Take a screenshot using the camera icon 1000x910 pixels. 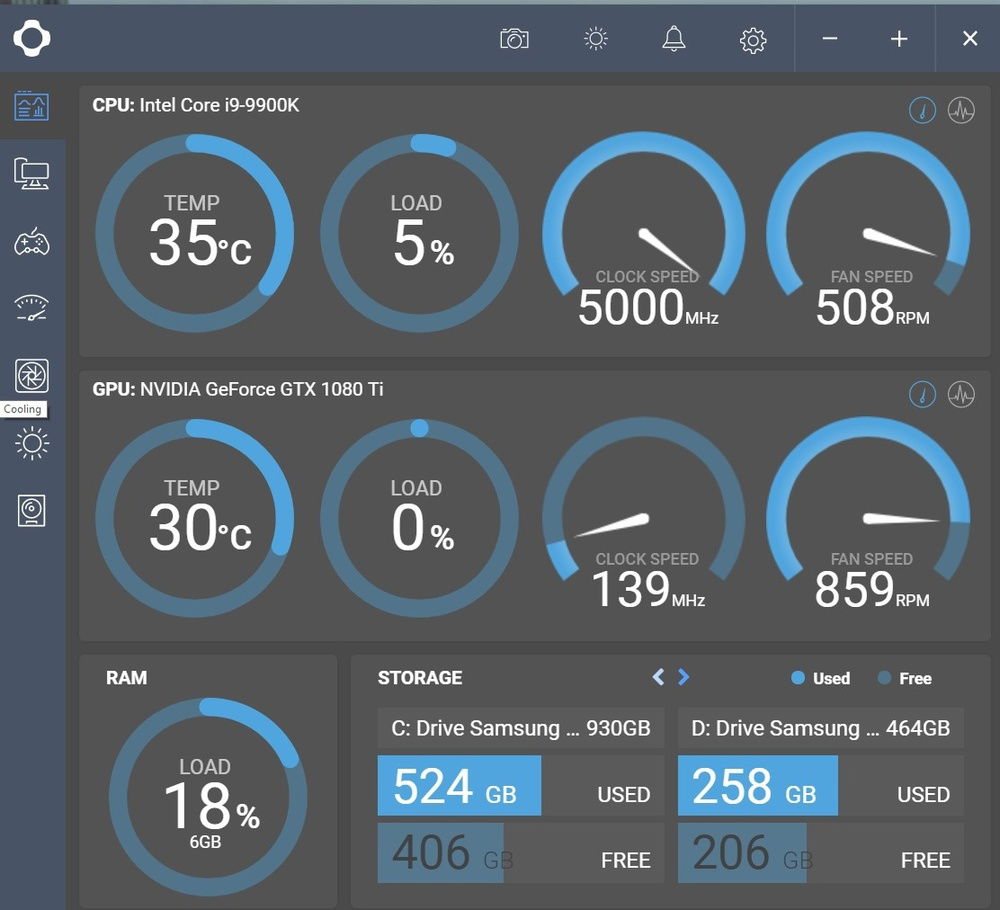(513, 39)
